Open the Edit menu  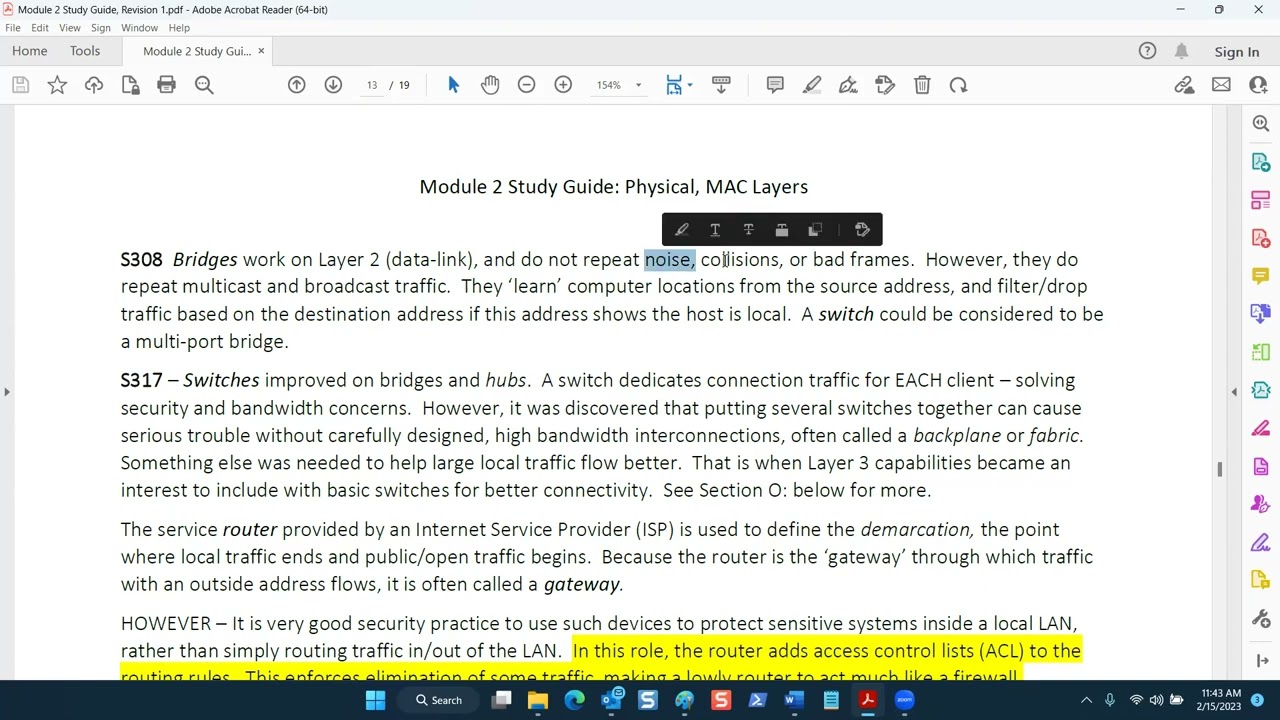point(40,28)
